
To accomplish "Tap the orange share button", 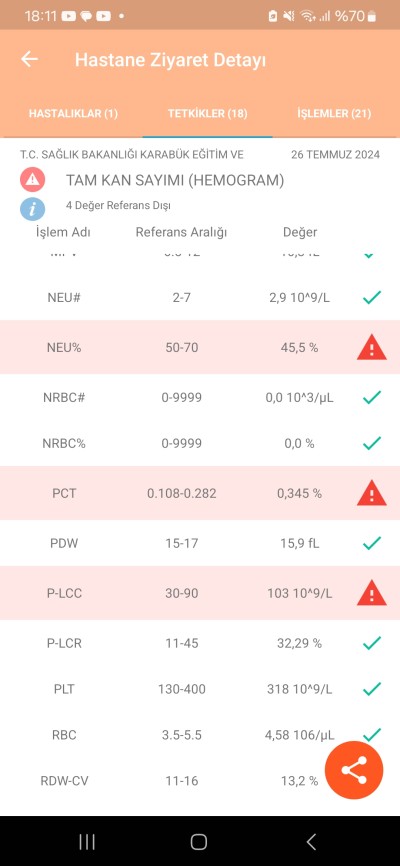I will 354,770.
